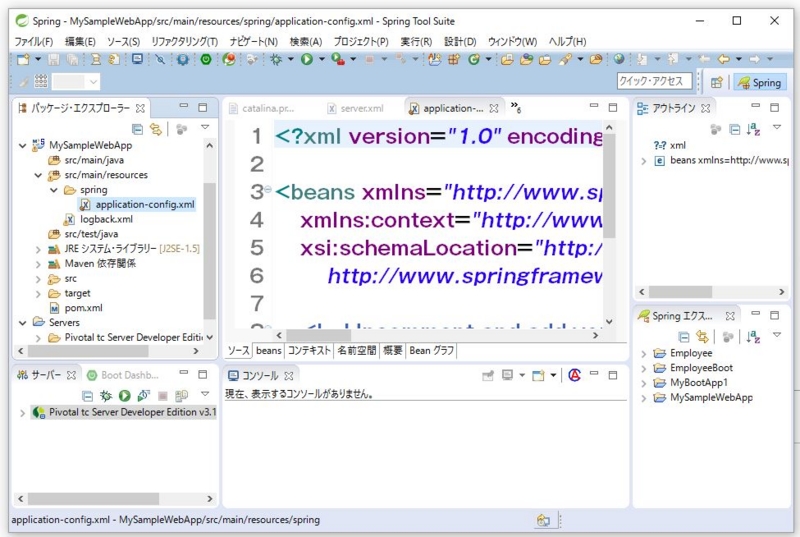Image resolution: width=800 pixels, height=537 pixels.
Task: Open the empty combo box on second toolbar row
Action: (x=76, y=81)
